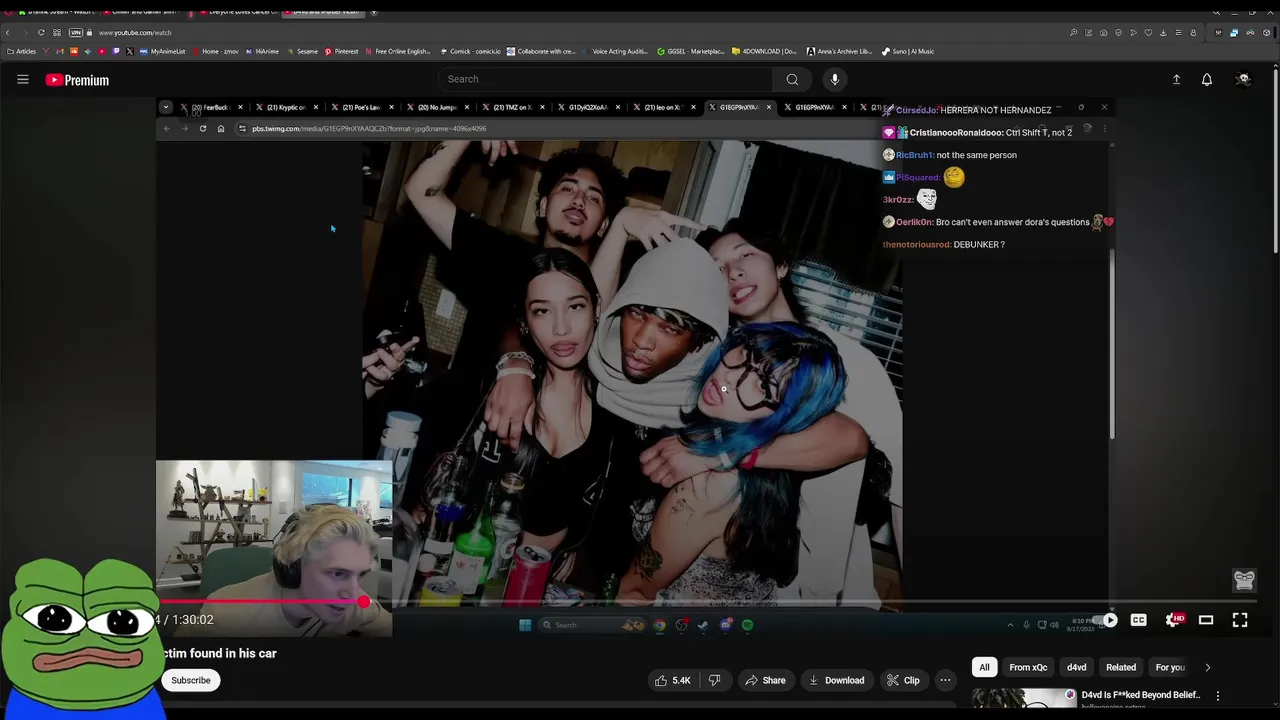Open the recommended D4vd video thumbnail
Image resolution: width=1280 pixels, height=720 pixels.
point(1024,699)
